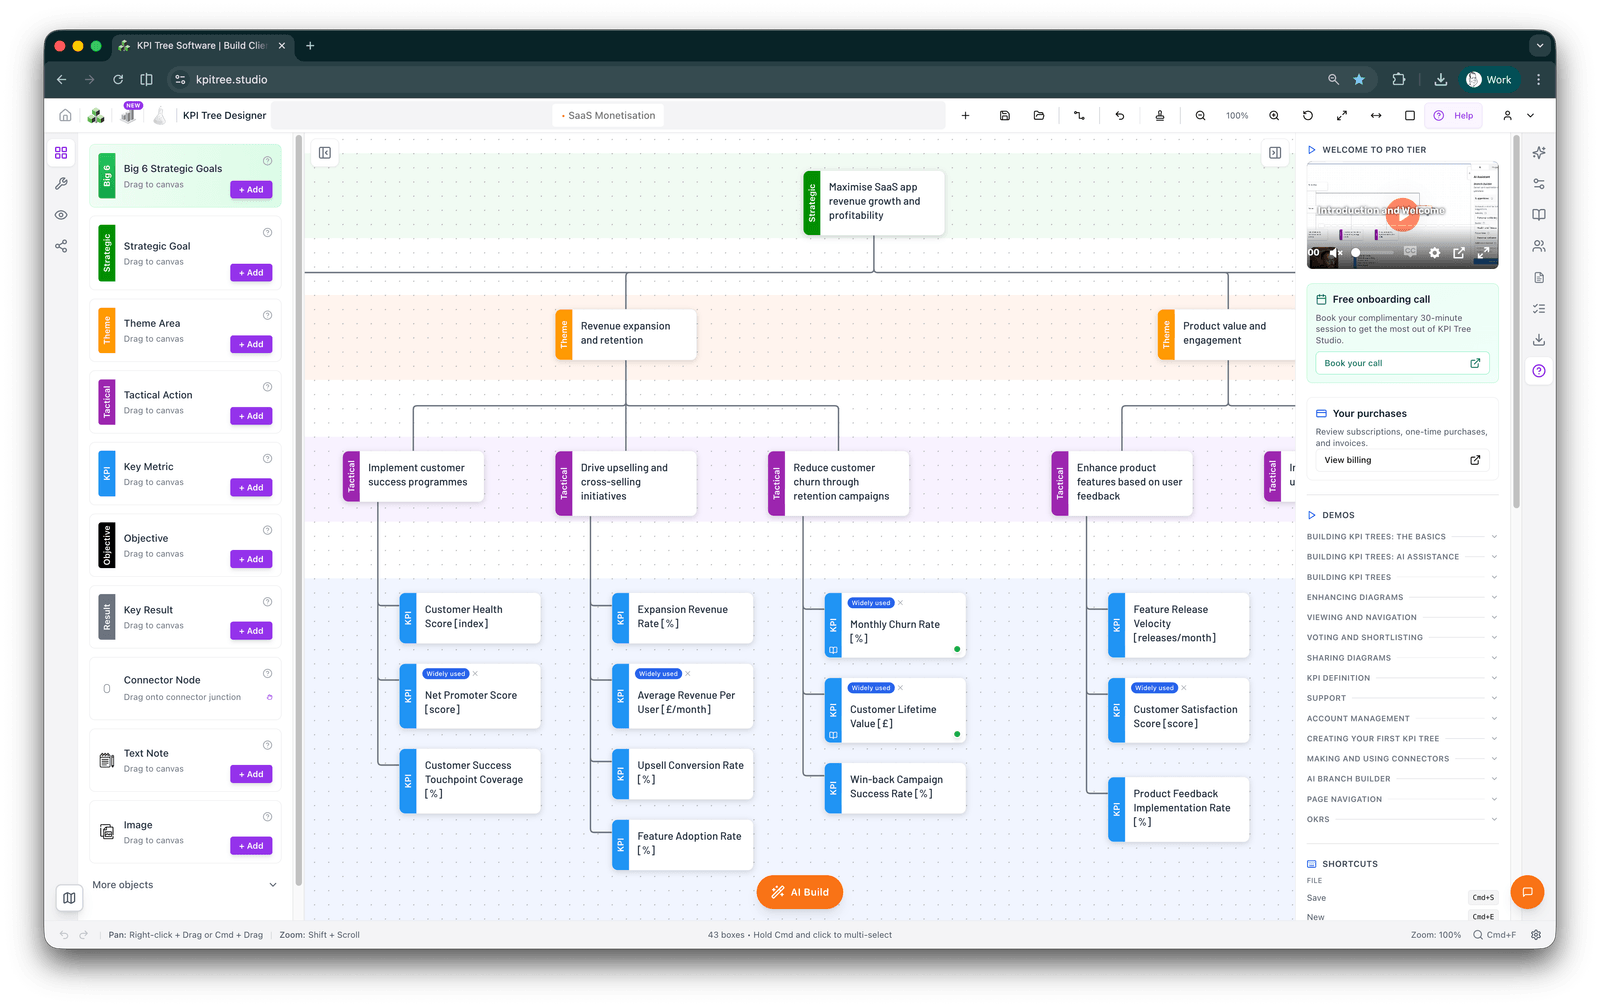Click the AI Build button
The image size is (1600, 1007).
[800, 892]
